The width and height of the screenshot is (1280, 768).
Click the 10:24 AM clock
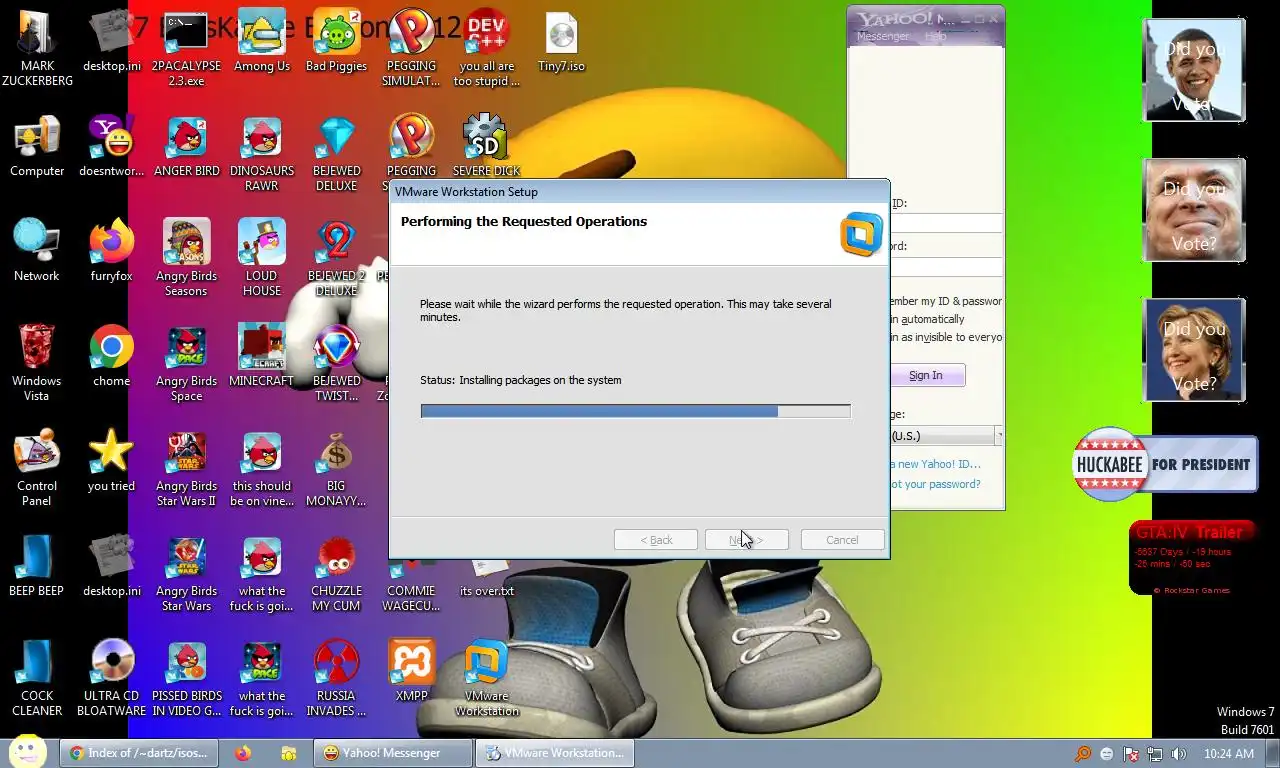click(x=1229, y=754)
